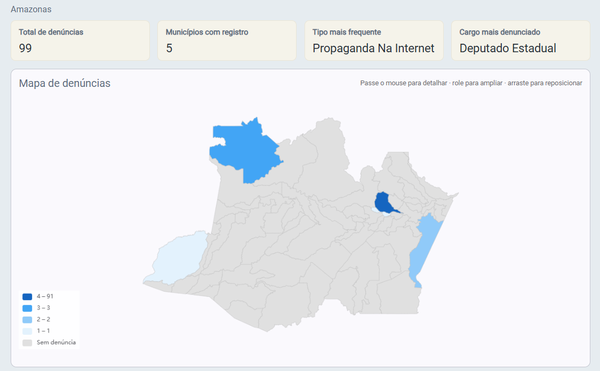Screen dimensions: 600x371
Task: Click the Municípios com registro card
Action: (227, 41)
